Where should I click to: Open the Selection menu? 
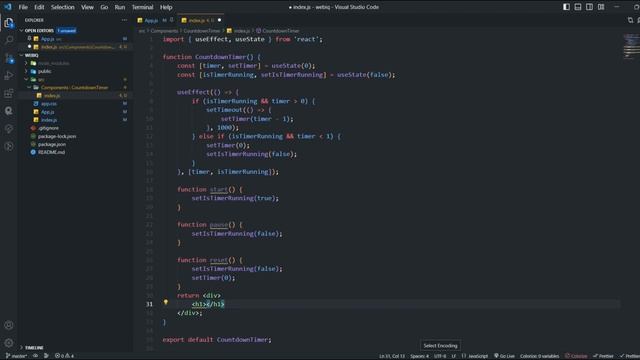click(62, 7)
